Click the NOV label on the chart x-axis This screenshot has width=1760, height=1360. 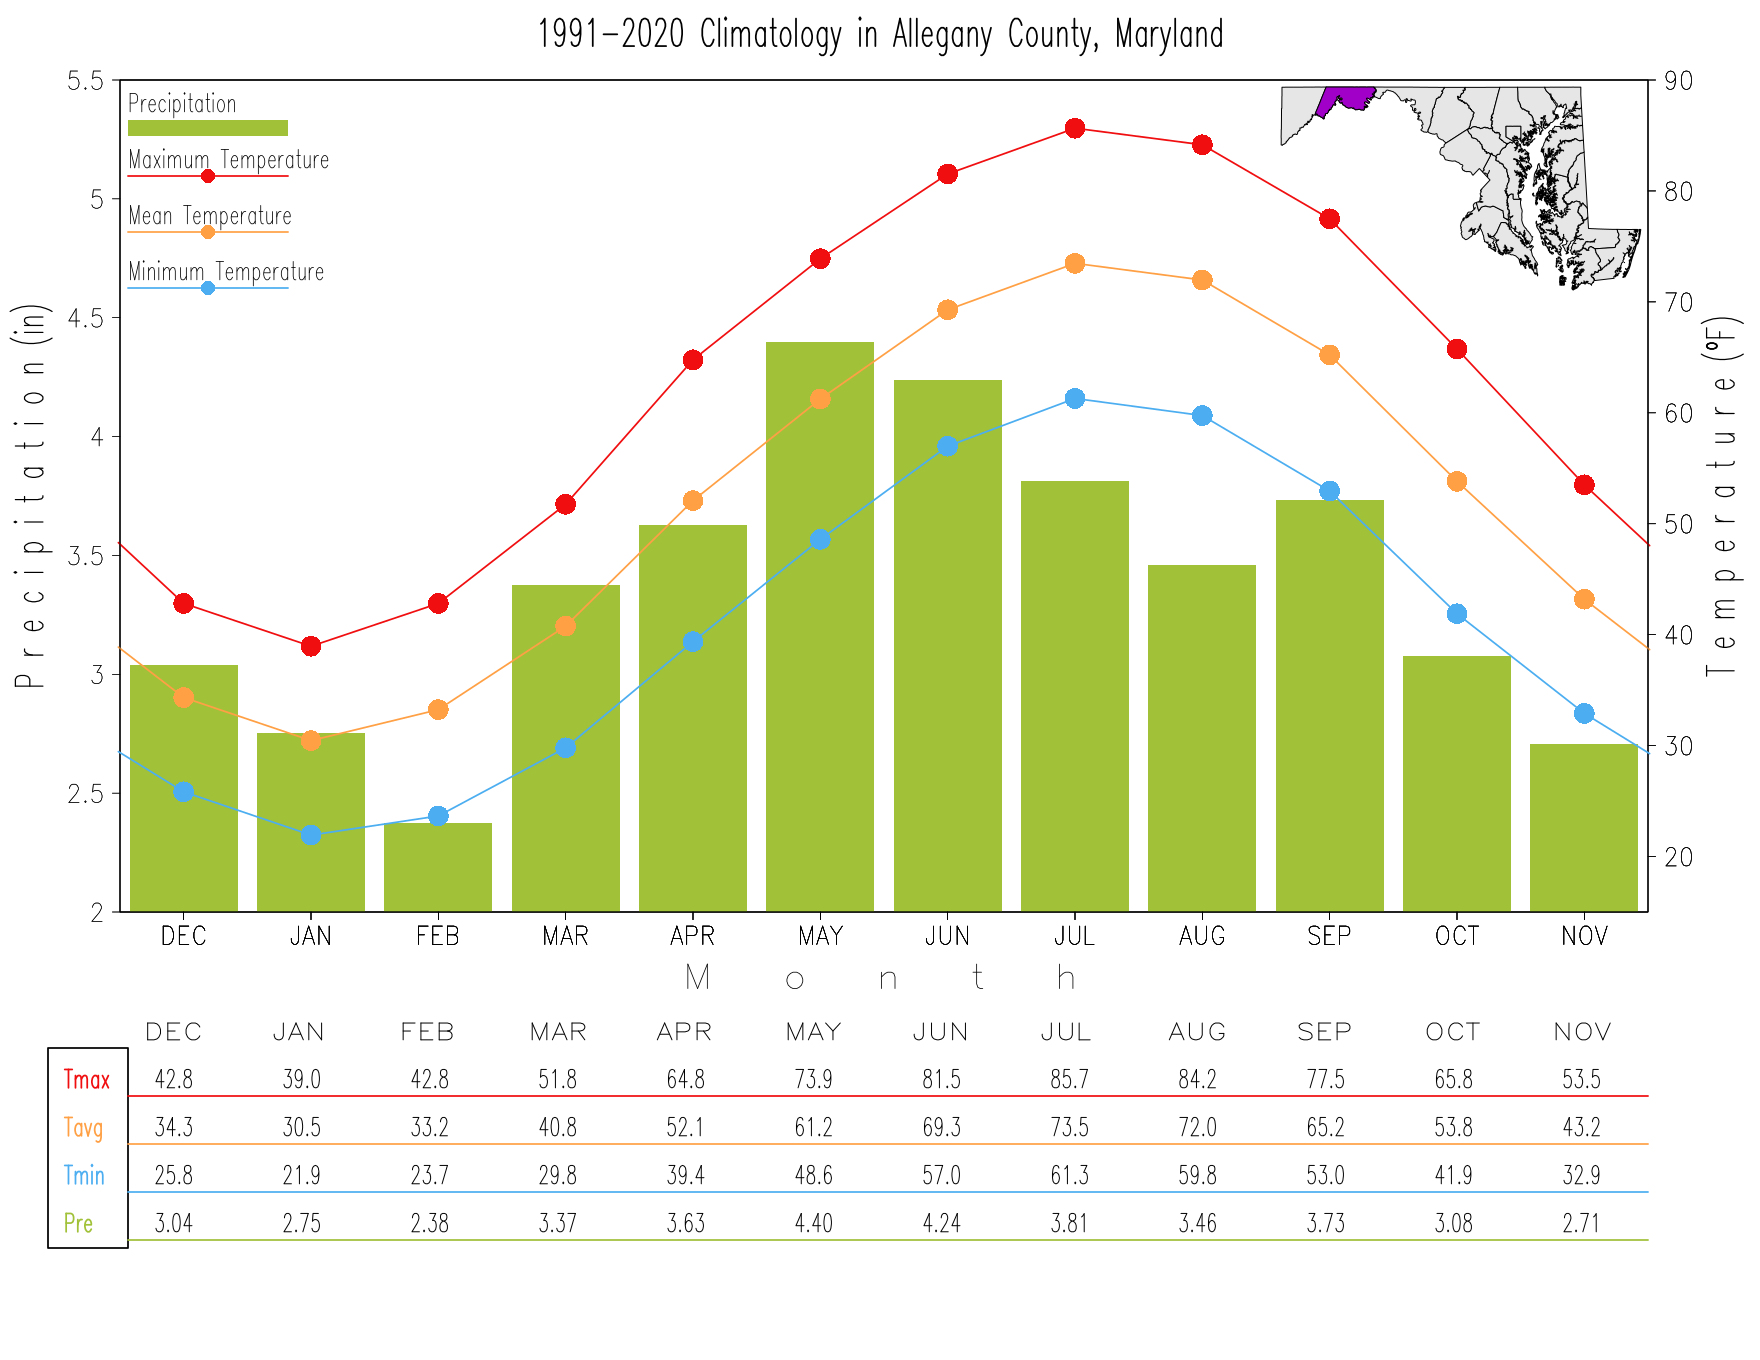[1585, 937]
